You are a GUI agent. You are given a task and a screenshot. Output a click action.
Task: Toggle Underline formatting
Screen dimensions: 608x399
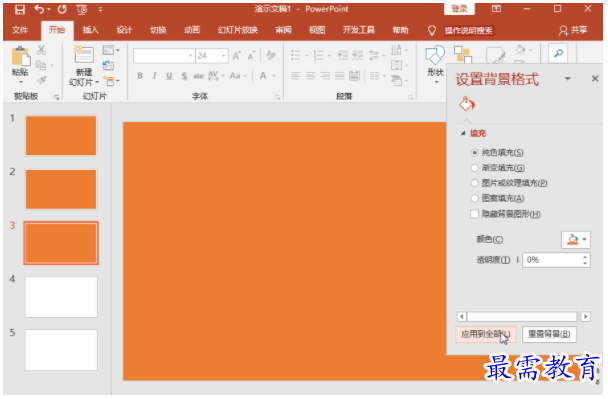169,76
